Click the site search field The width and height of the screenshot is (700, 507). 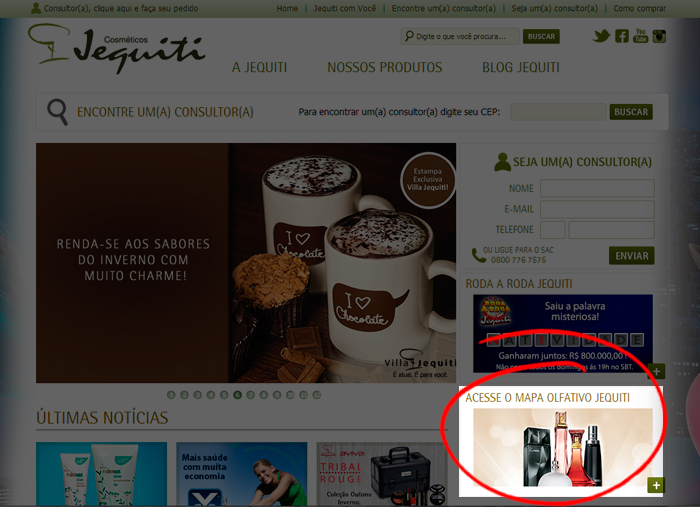point(460,36)
